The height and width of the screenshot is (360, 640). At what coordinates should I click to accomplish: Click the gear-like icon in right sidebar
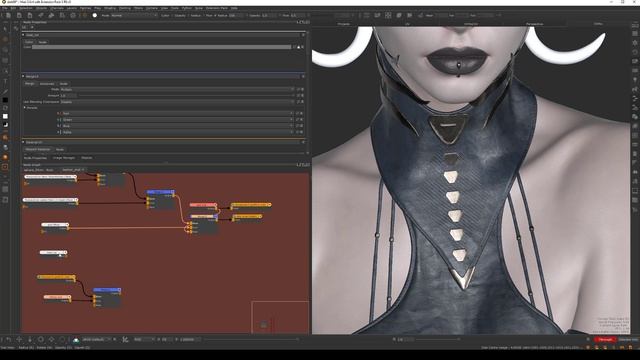pyautogui.click(x=635, y=43)
